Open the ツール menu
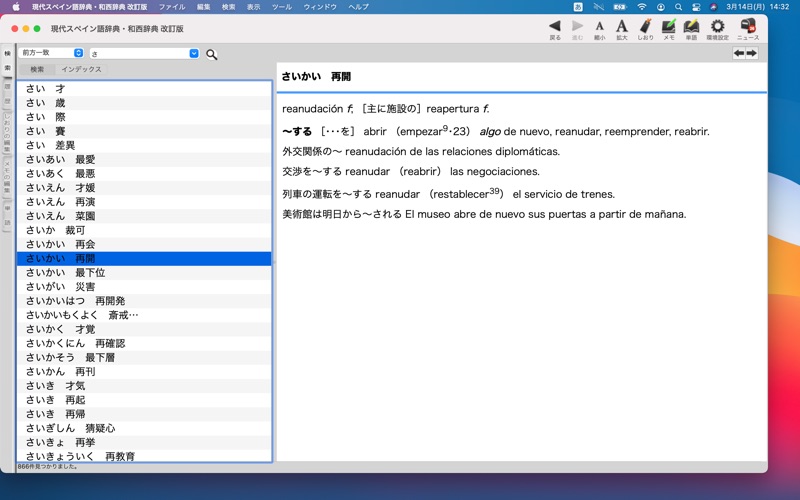 click(x=282, y=7)
